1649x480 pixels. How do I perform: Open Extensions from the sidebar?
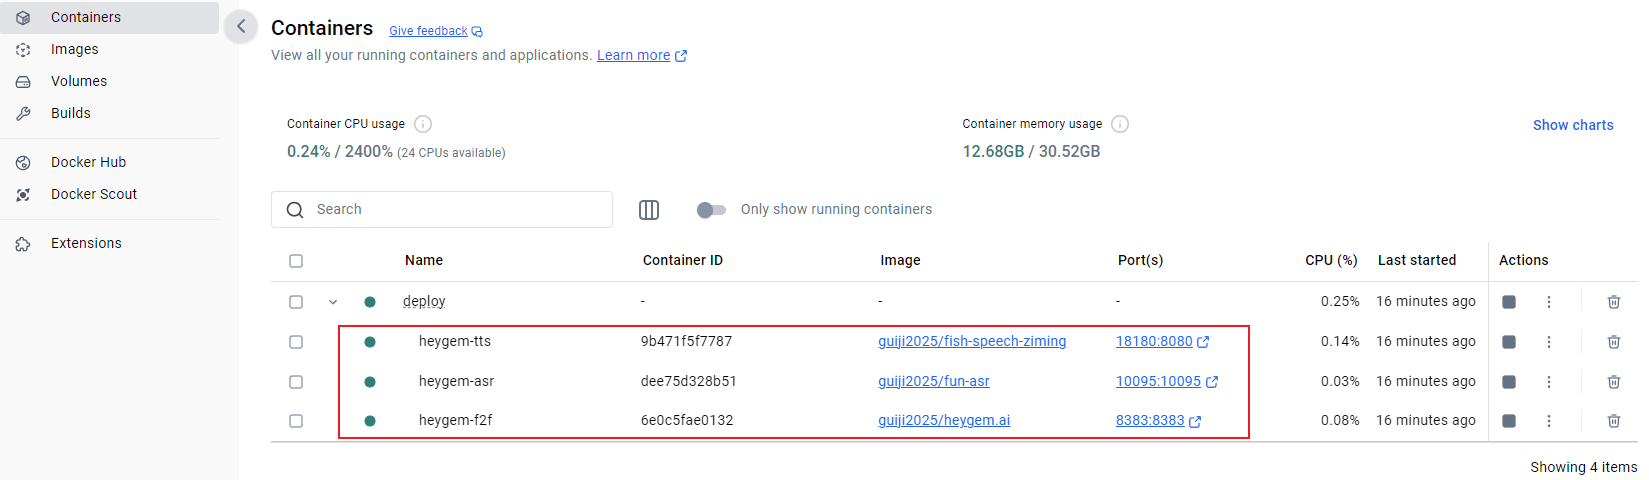pyautogui.click(x=109, y=243)
